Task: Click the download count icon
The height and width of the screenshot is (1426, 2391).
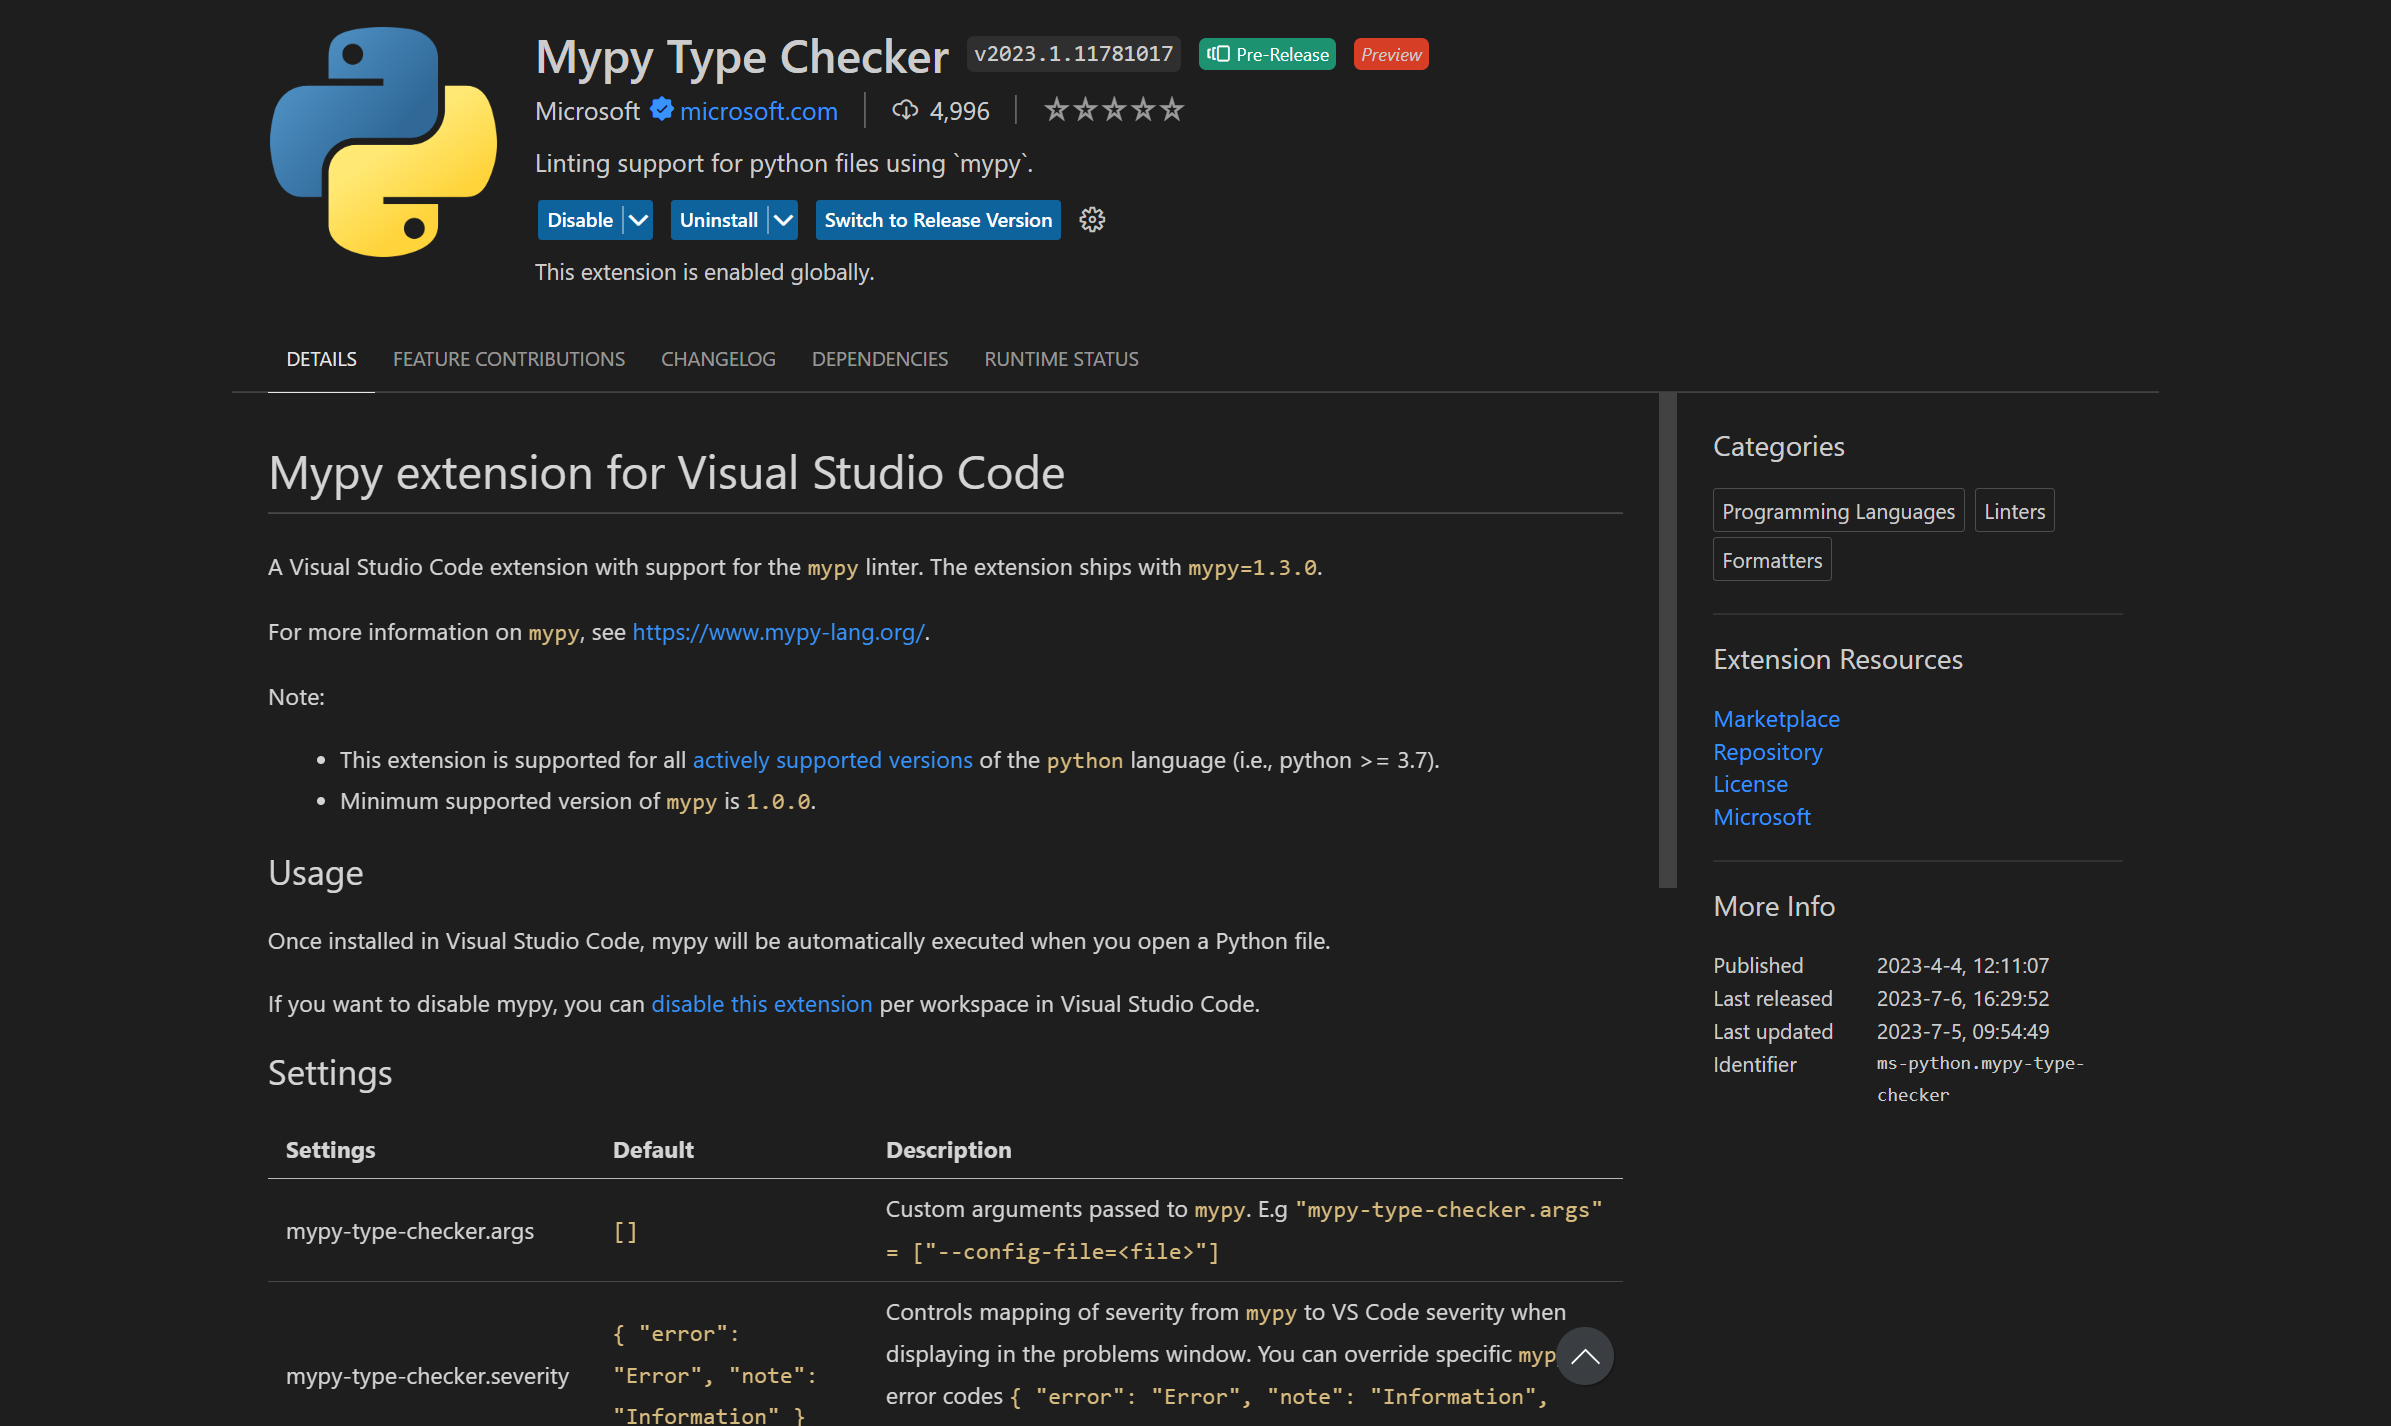Action: tap(905, 110)
